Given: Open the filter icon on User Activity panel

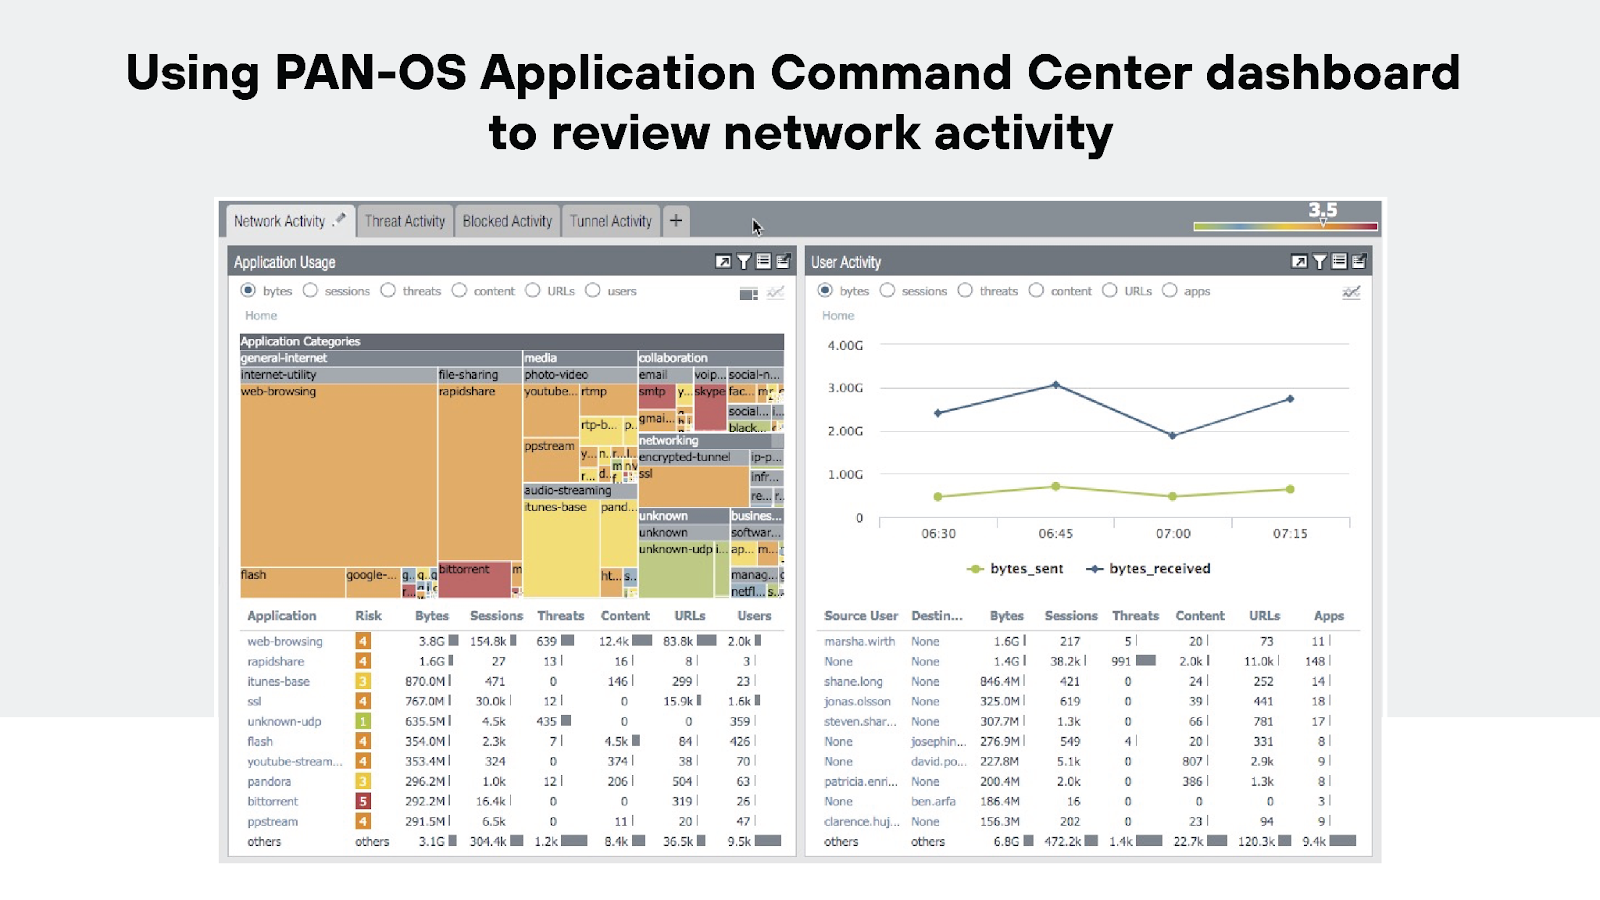Looking at the screenshot, I should coord(1319,262).
